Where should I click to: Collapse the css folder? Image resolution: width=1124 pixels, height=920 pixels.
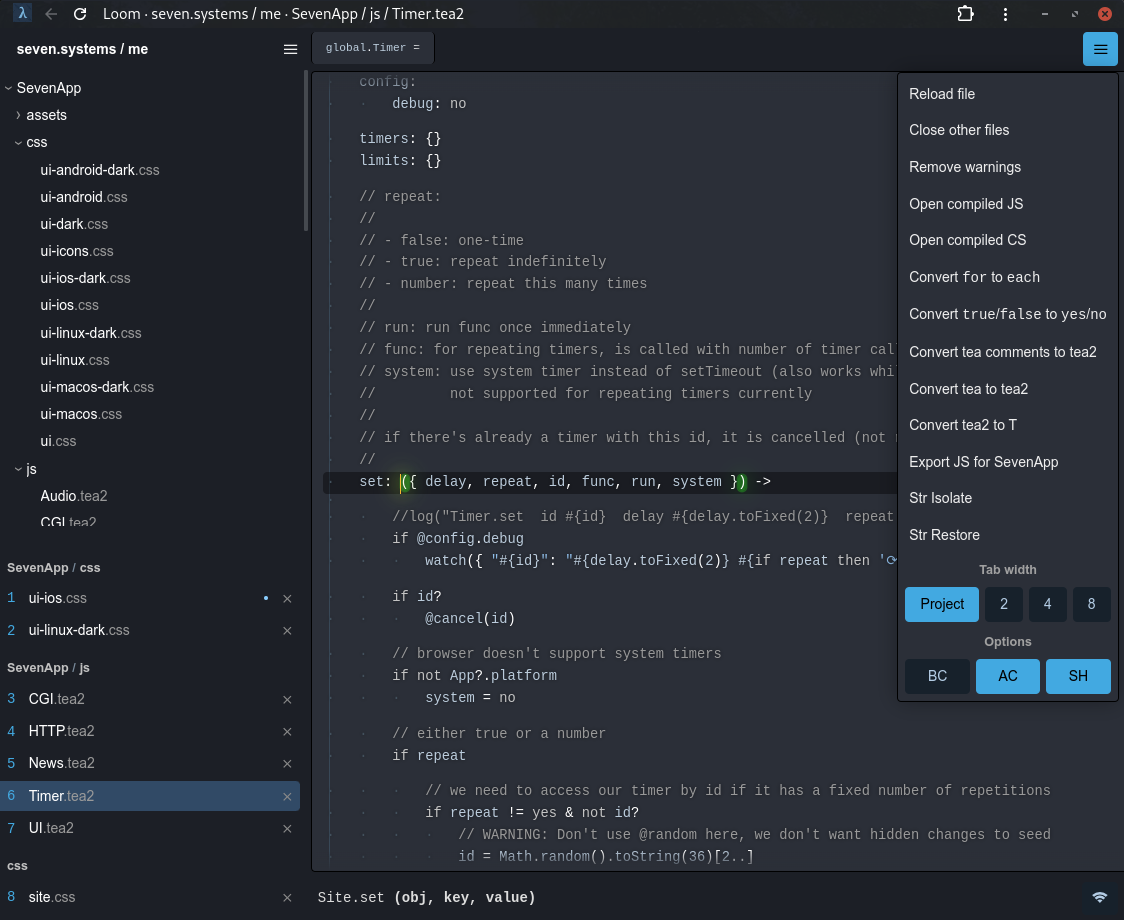click(x=19, y=142)
